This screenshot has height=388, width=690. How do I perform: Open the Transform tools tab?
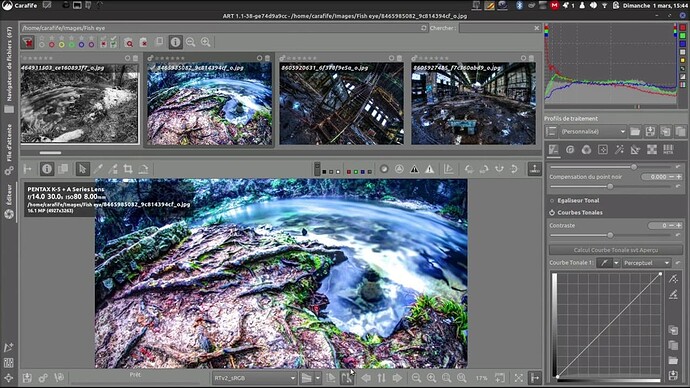(635, 150)
